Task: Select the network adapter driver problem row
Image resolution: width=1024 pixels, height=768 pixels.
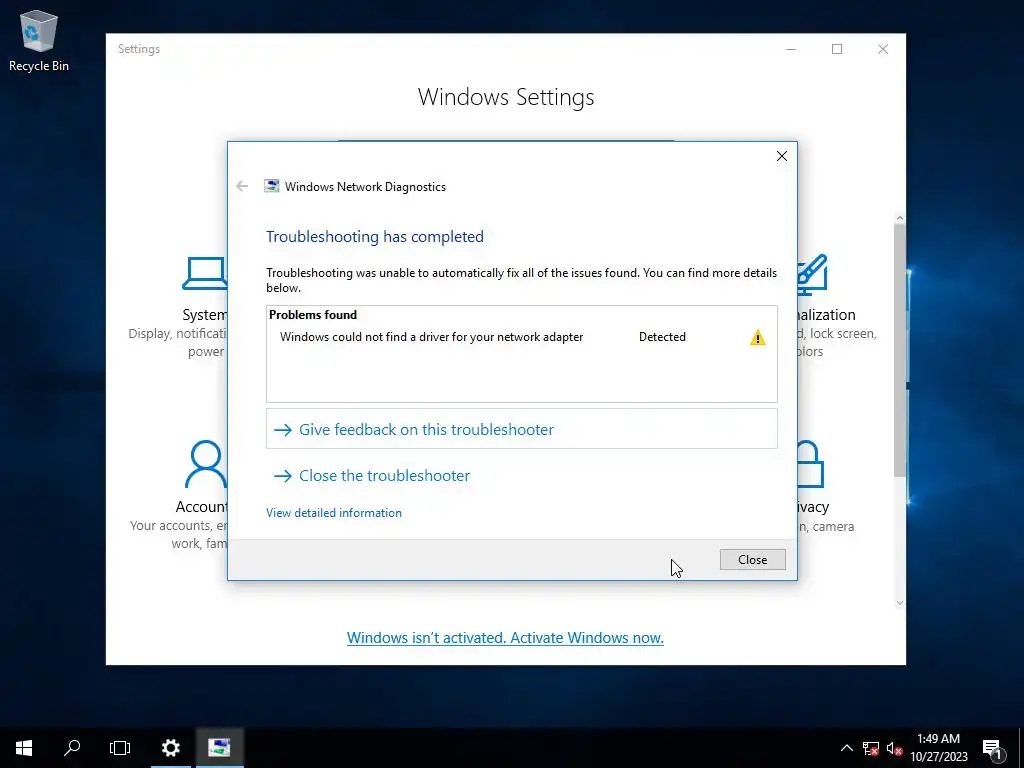Action: click(521, 337)
